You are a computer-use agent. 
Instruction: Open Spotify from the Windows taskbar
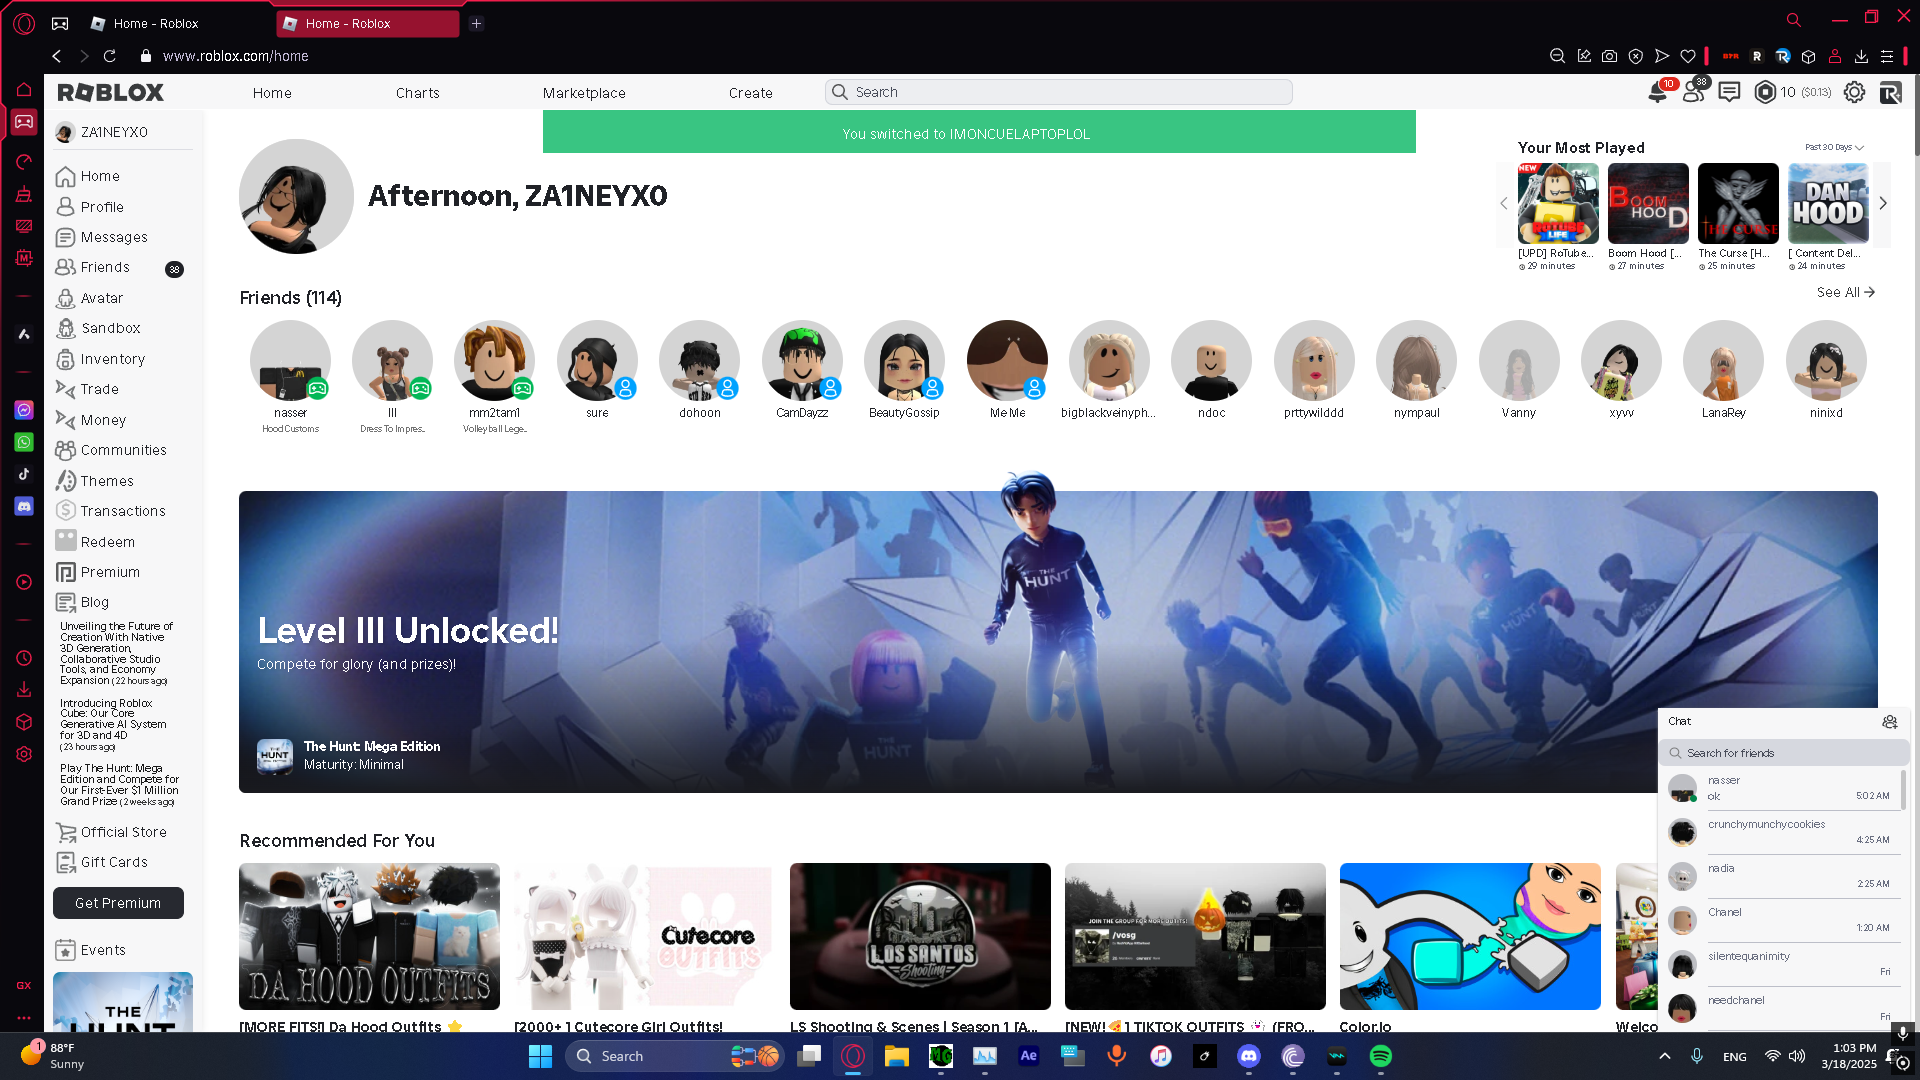pos(1380,1056)
